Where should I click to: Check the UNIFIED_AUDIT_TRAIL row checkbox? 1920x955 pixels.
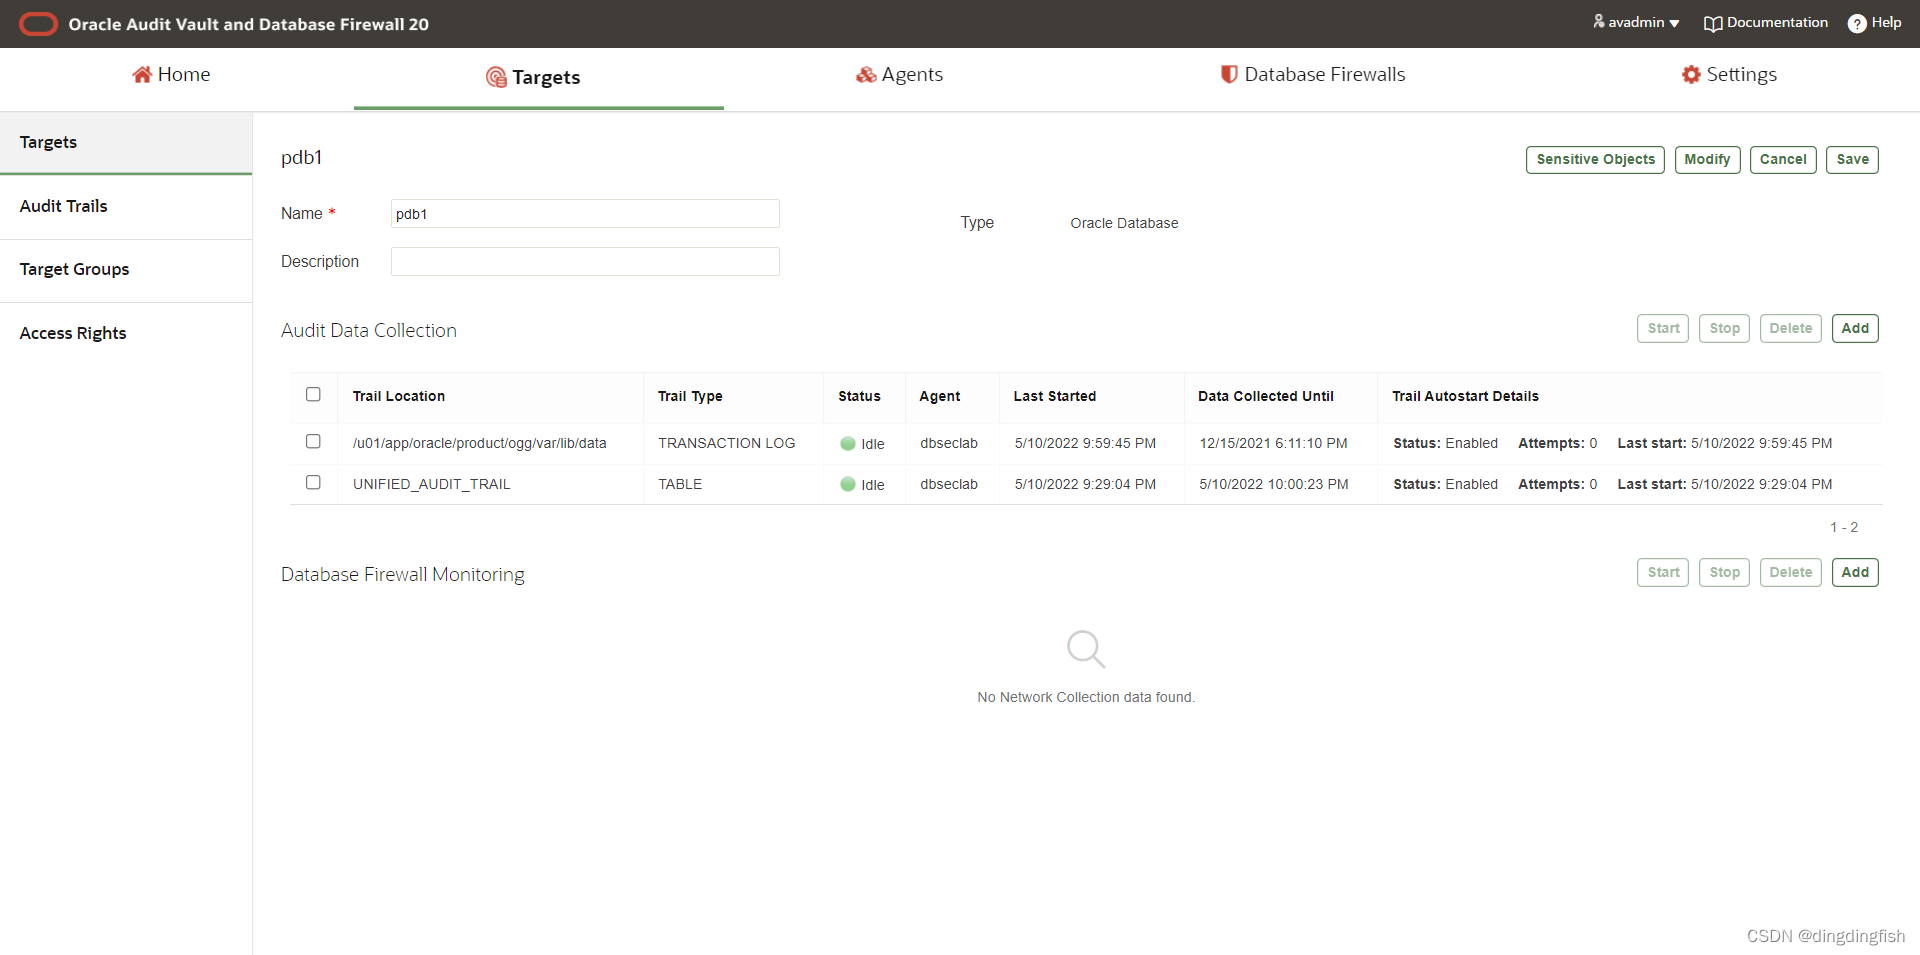[x=313, y=482]
